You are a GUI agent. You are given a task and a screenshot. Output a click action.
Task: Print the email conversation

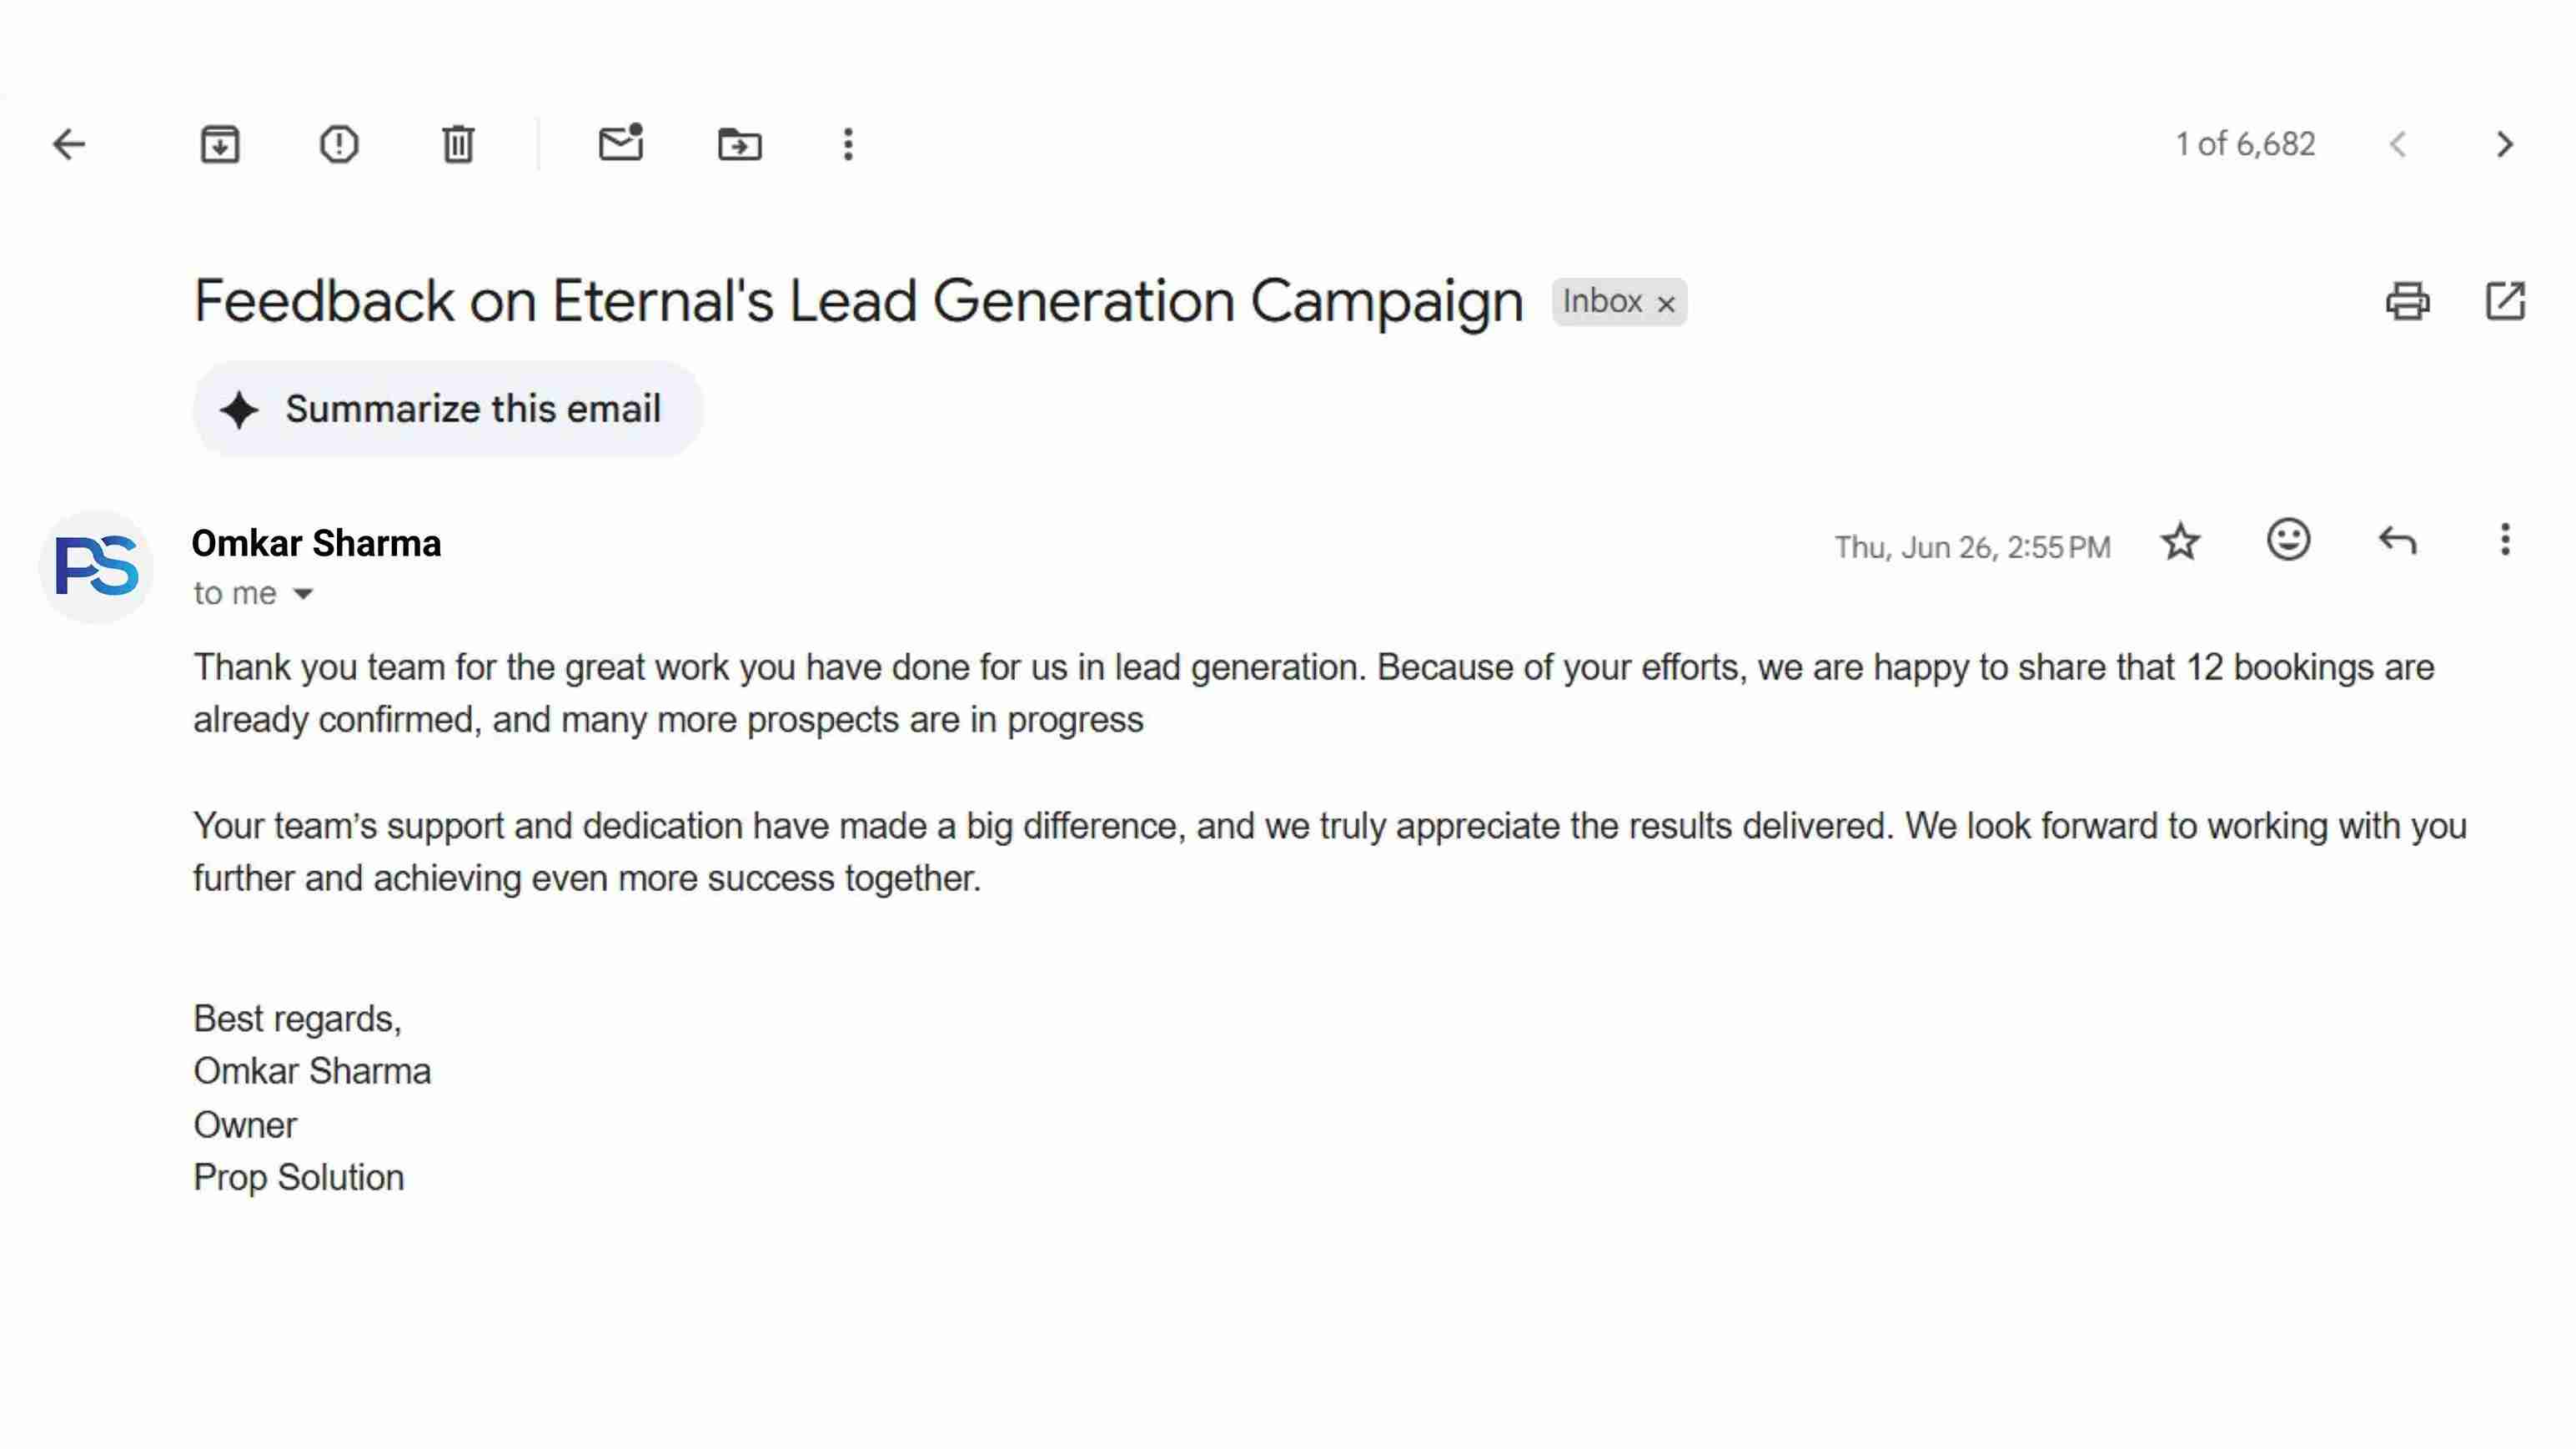click(x=2407, y=301)
